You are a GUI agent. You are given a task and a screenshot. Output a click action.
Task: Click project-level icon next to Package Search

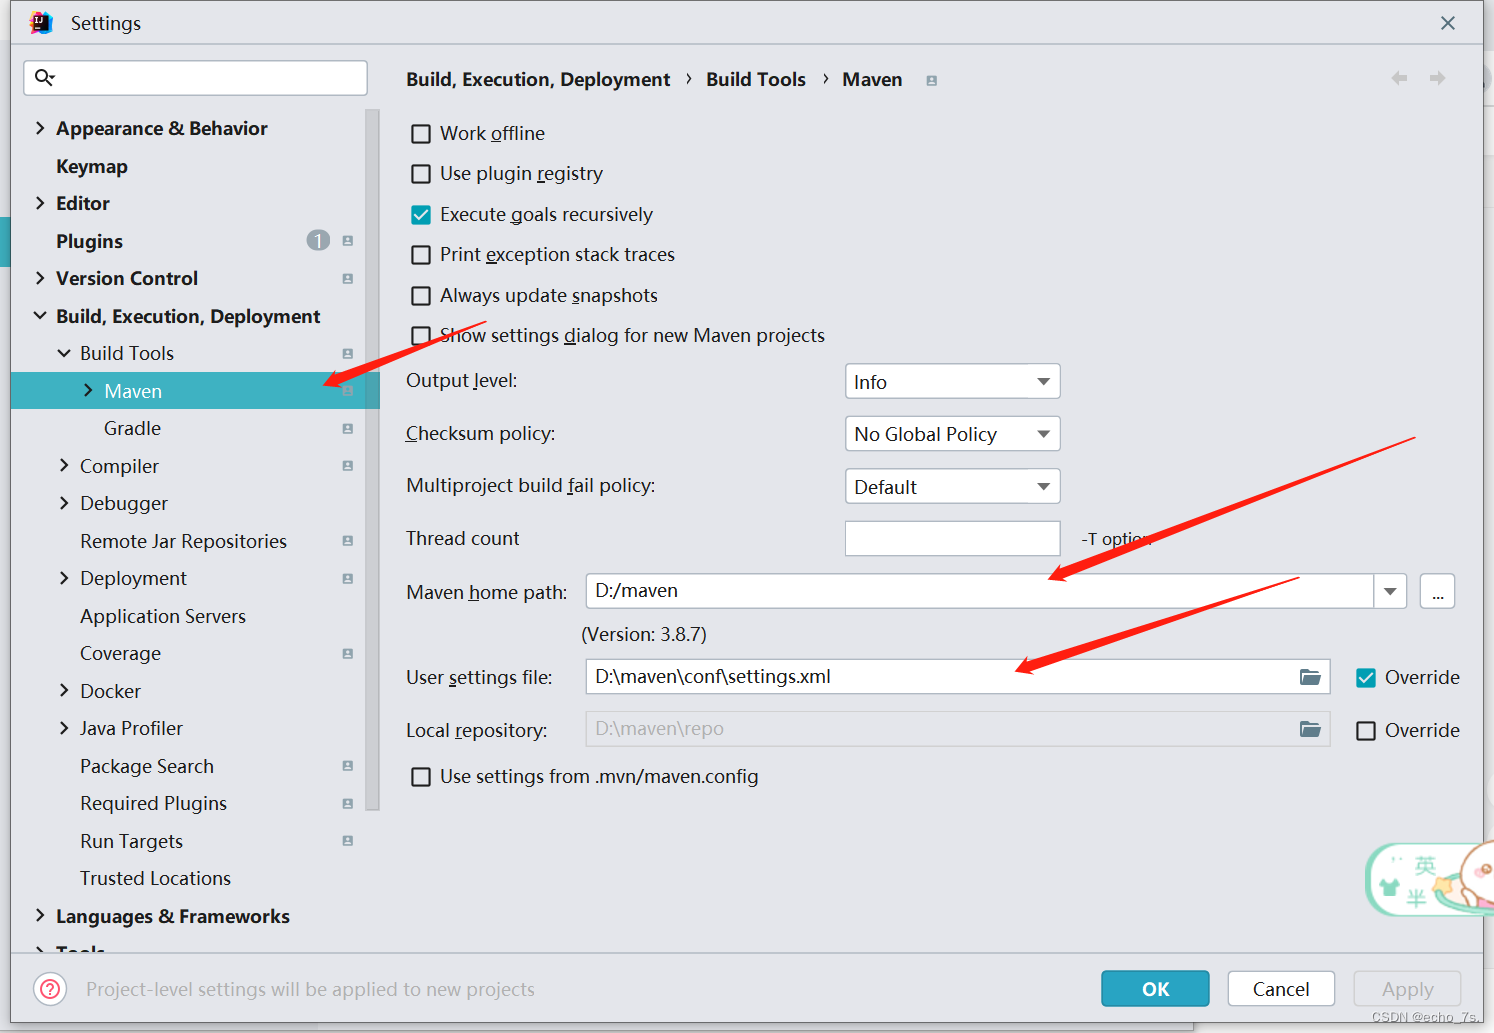tap(347, 766)
